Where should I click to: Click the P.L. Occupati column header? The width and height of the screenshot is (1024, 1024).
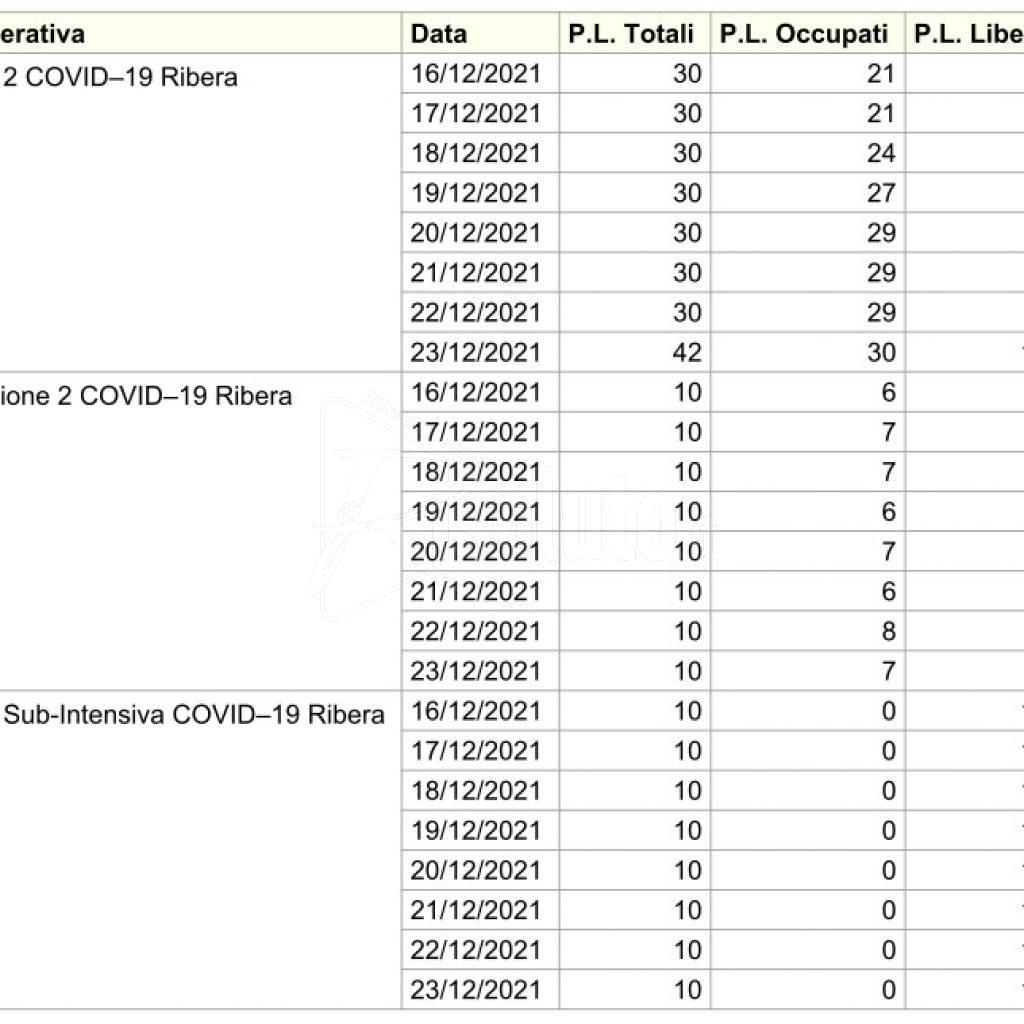coord(804,33)
